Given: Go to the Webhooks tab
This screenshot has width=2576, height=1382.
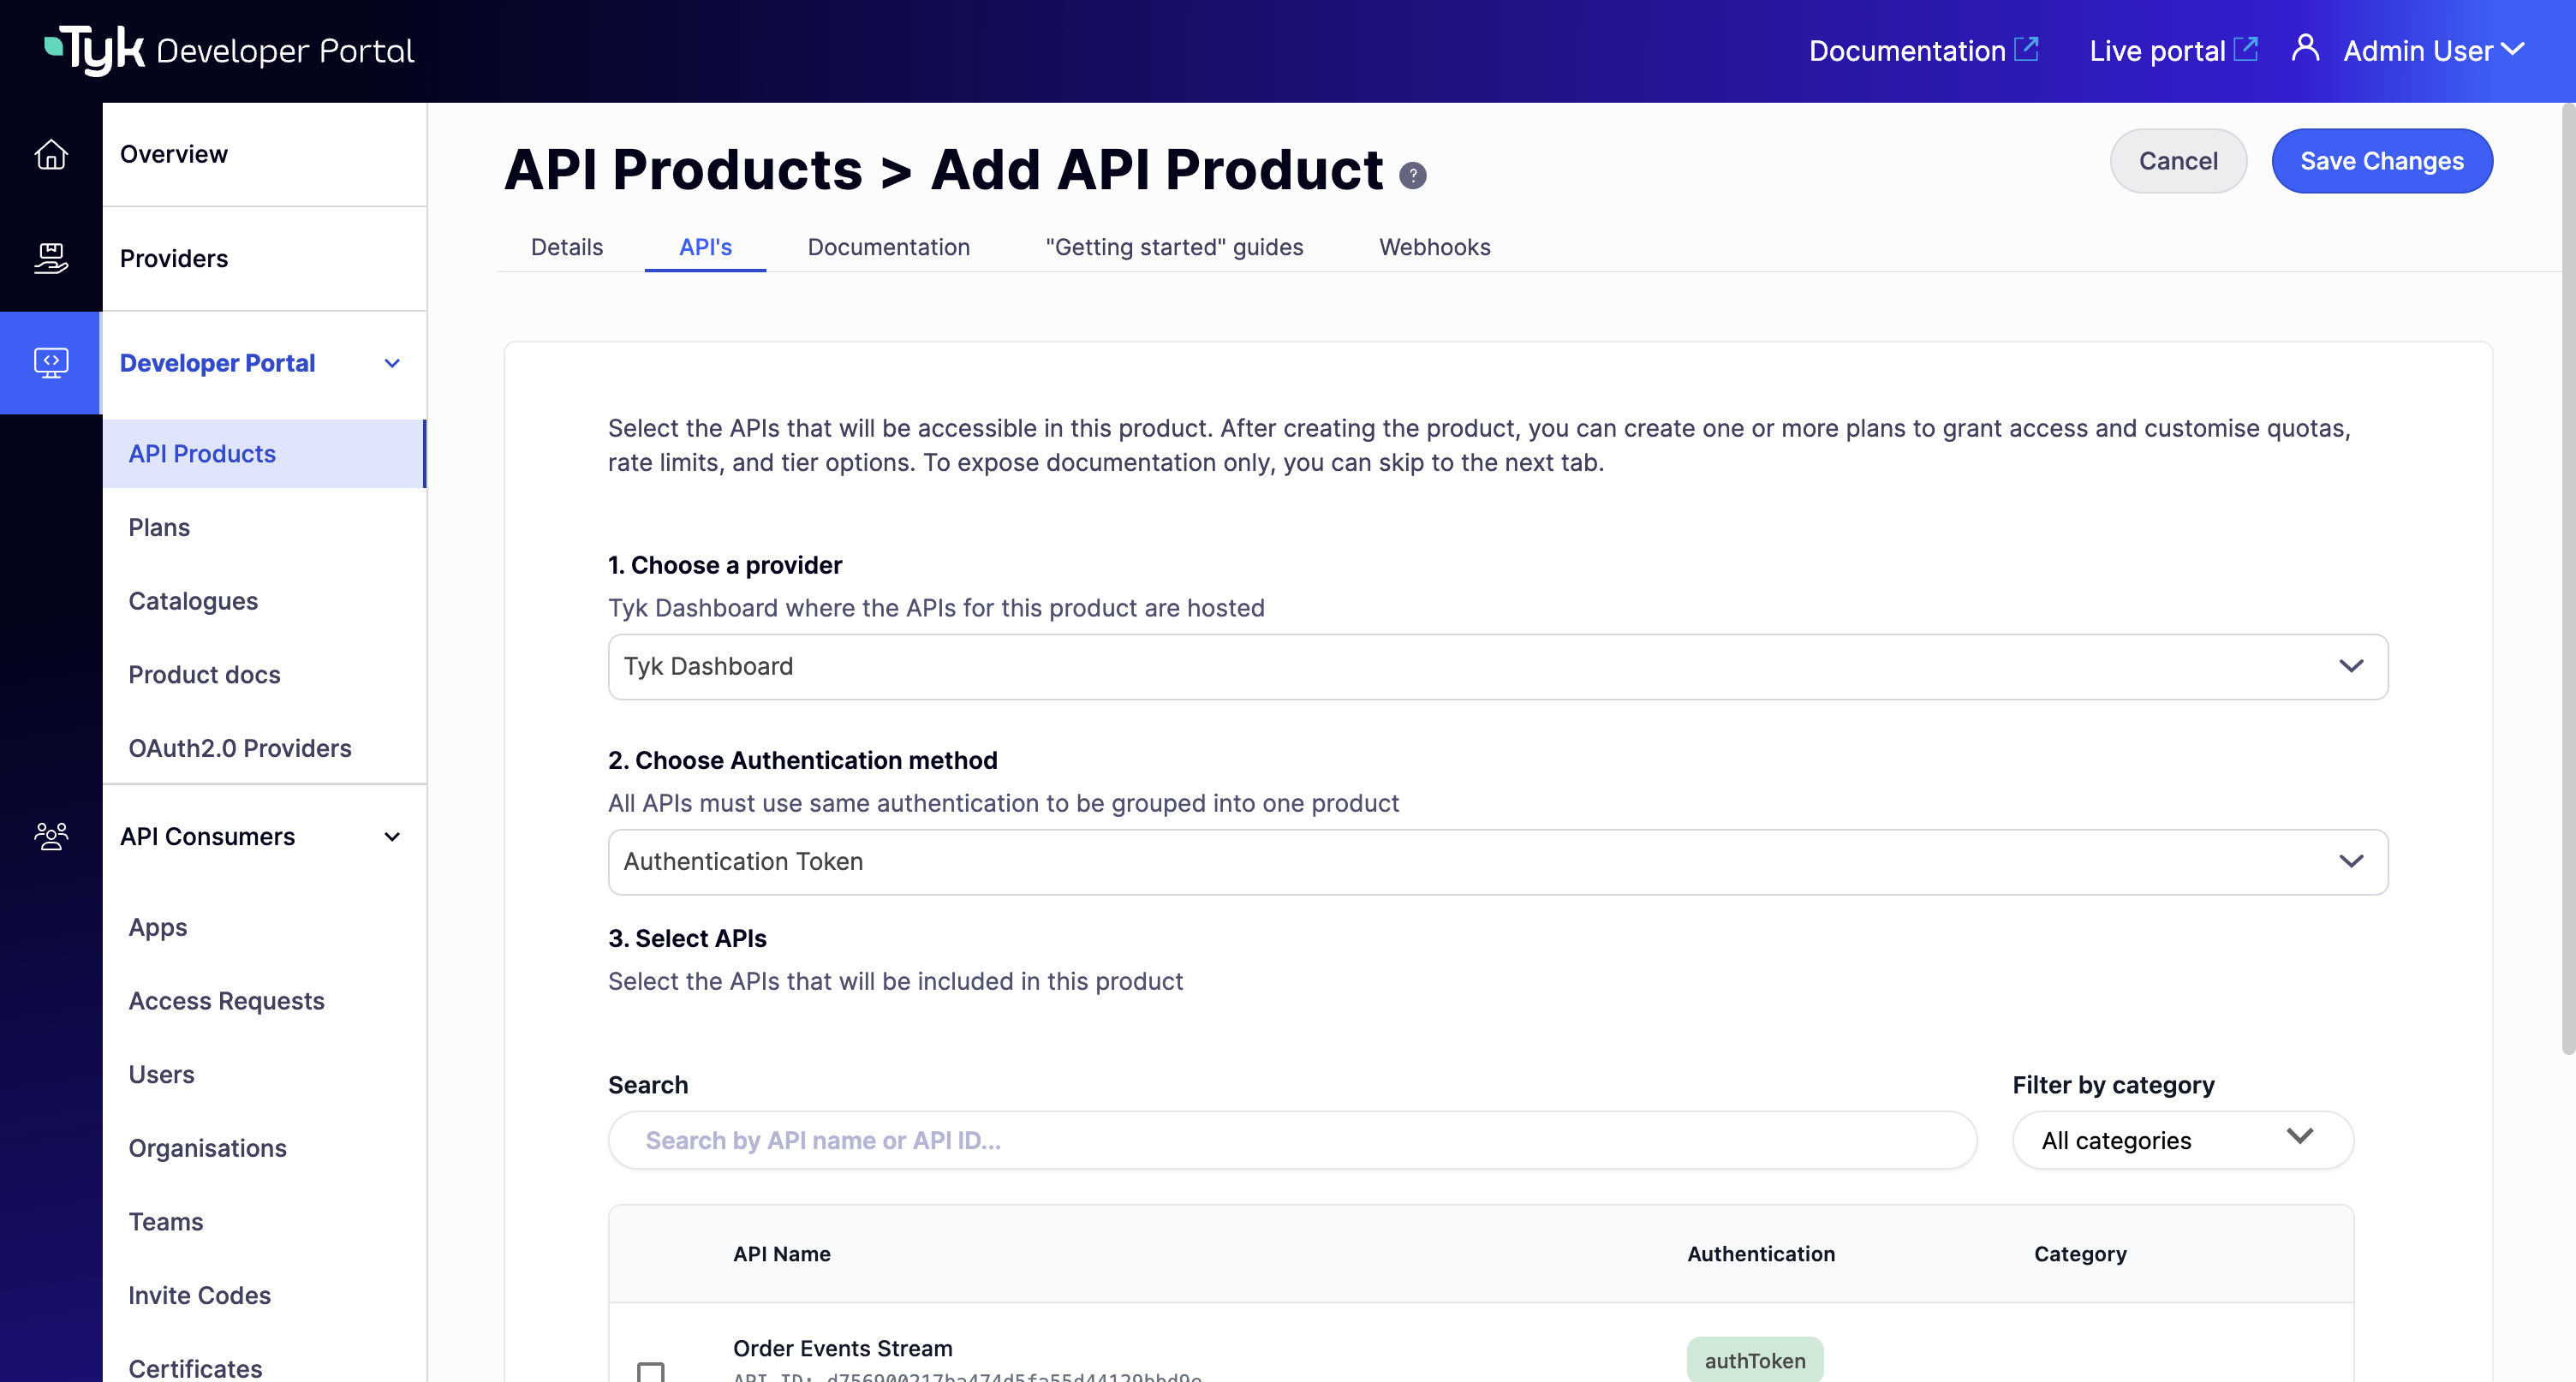Looking at the screenshot, I should point(1434,247).
